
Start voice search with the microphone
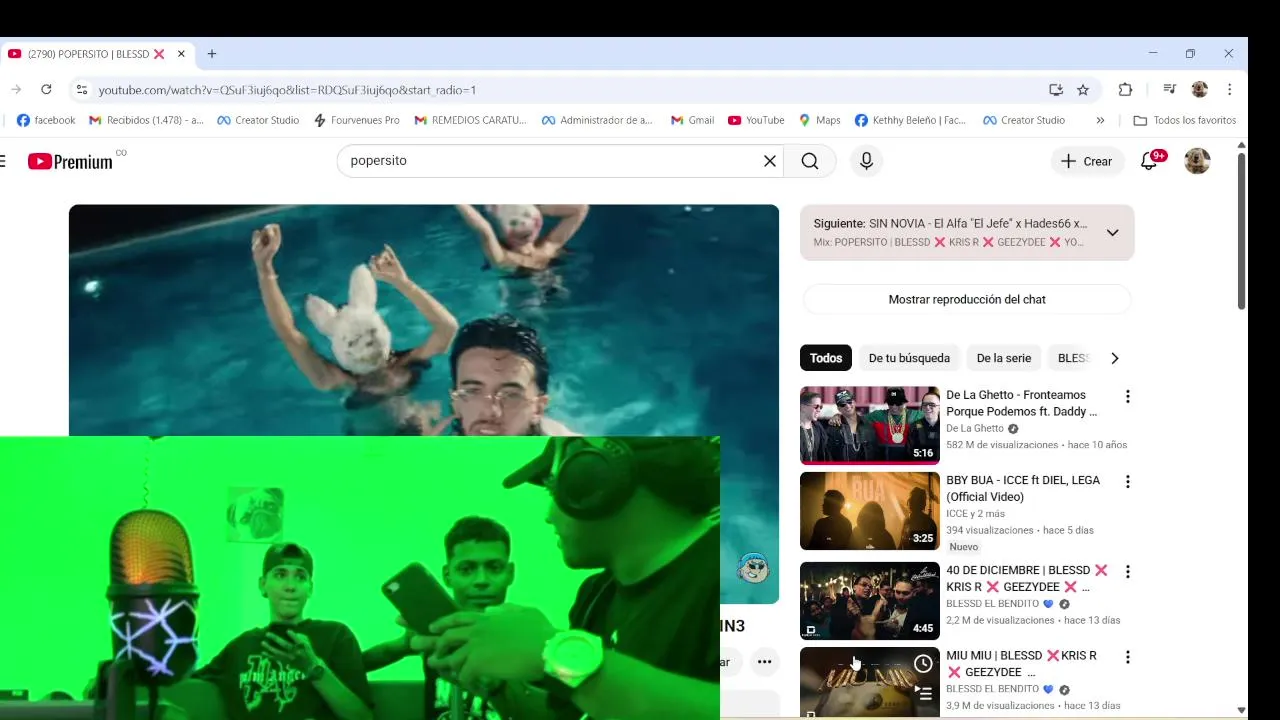[866, 161]
